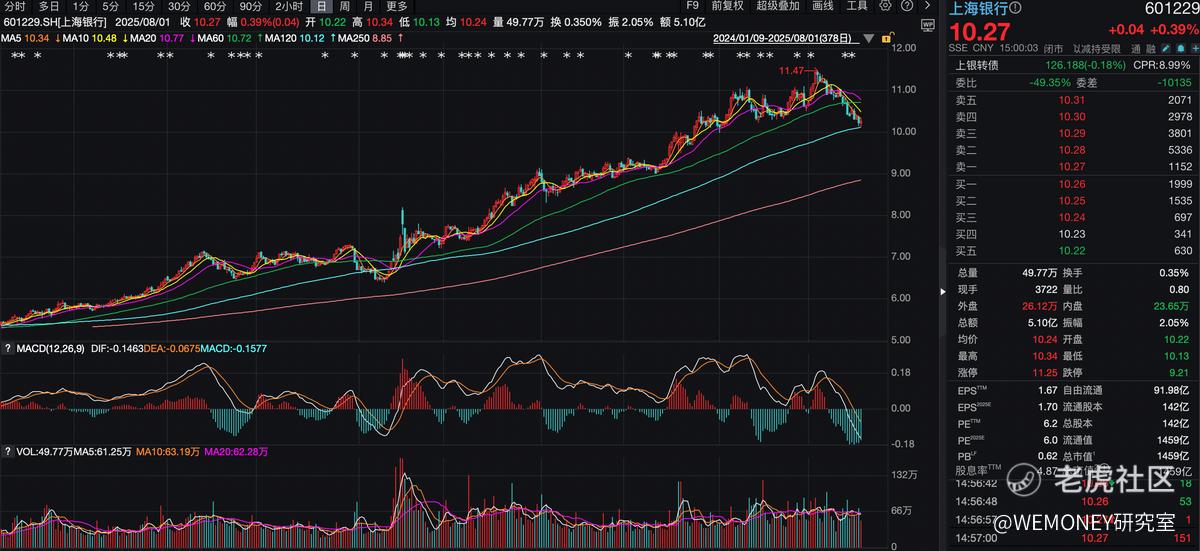The height and width of the screenshot is (551, 1200).
Task: Switch to 2小时 chart period
Action: pyautogui.click(x=289, y=6)
